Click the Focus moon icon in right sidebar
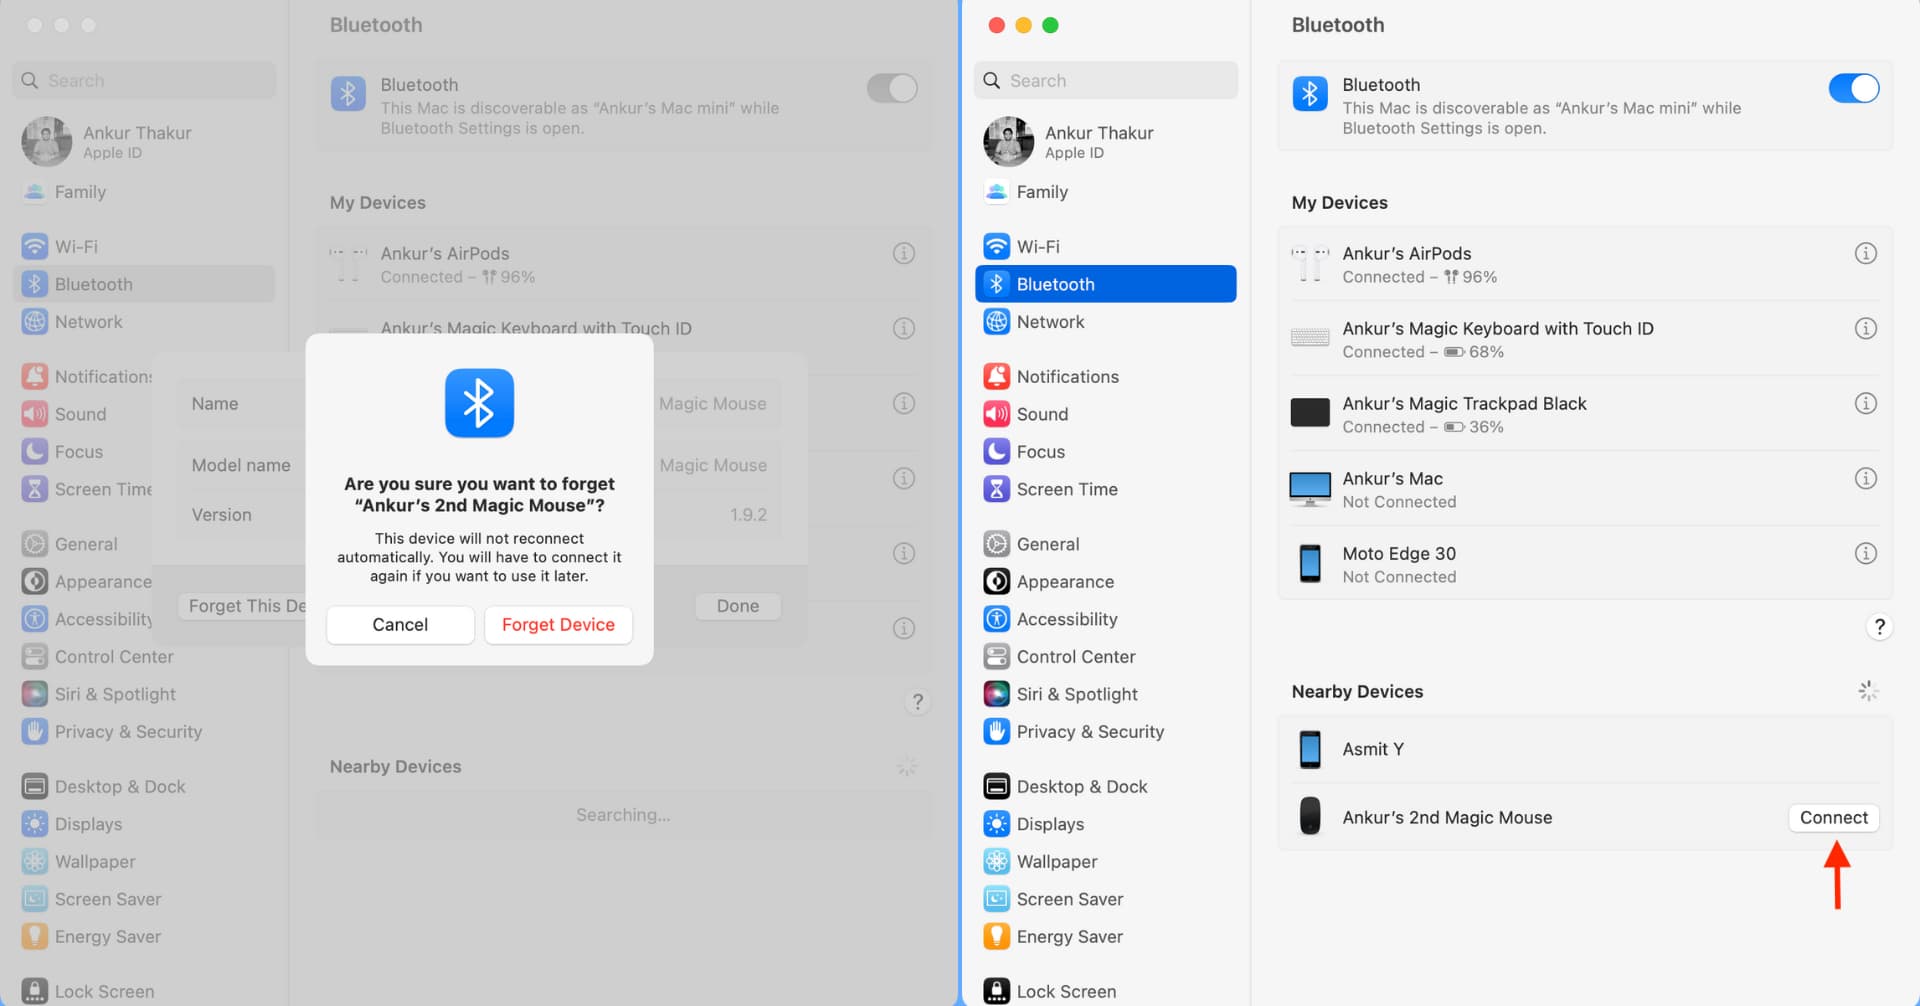Viewport: 1920px width, 1006px height. click(996, 451)
